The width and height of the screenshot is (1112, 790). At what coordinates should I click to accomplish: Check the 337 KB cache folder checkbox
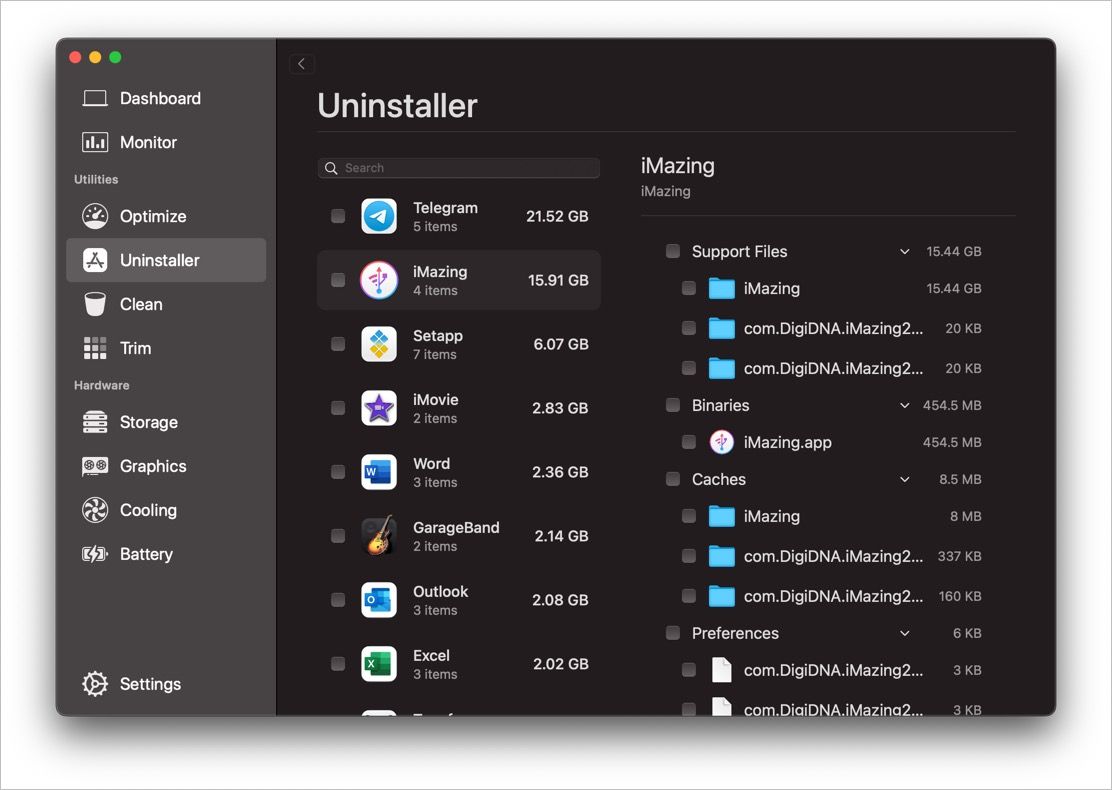point(689,556)
